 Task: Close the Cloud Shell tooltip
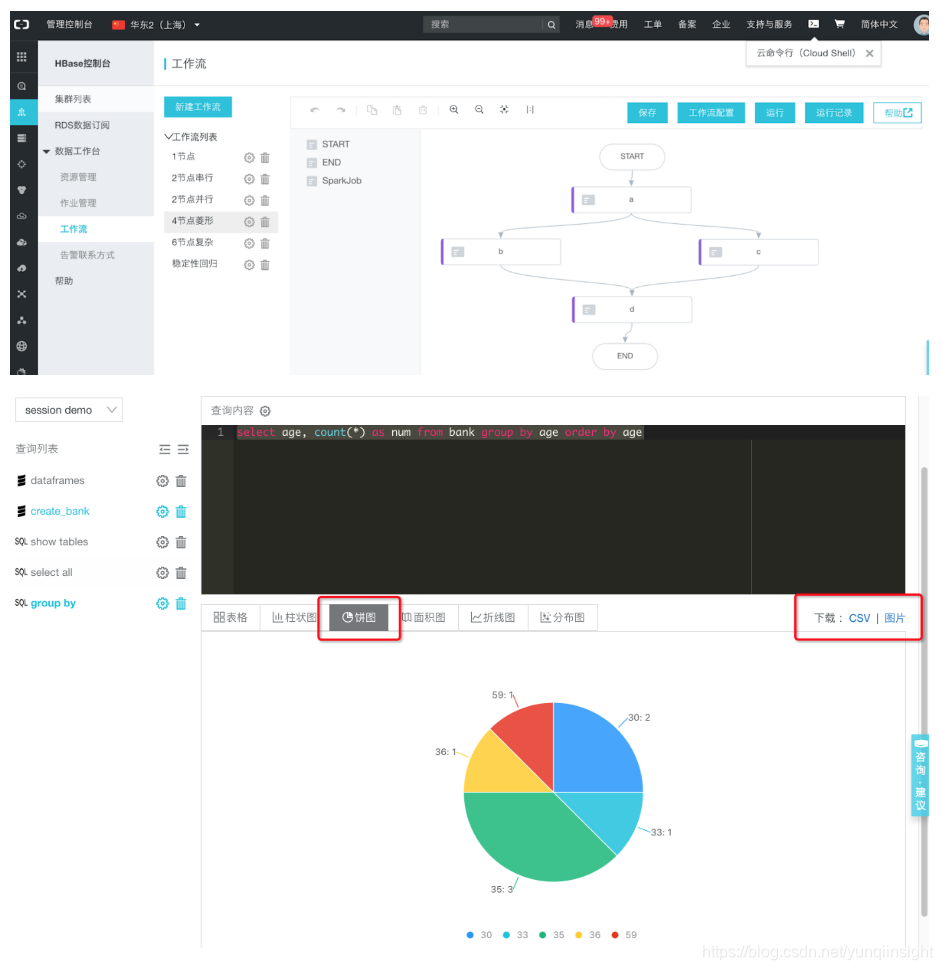coord(869,53)
